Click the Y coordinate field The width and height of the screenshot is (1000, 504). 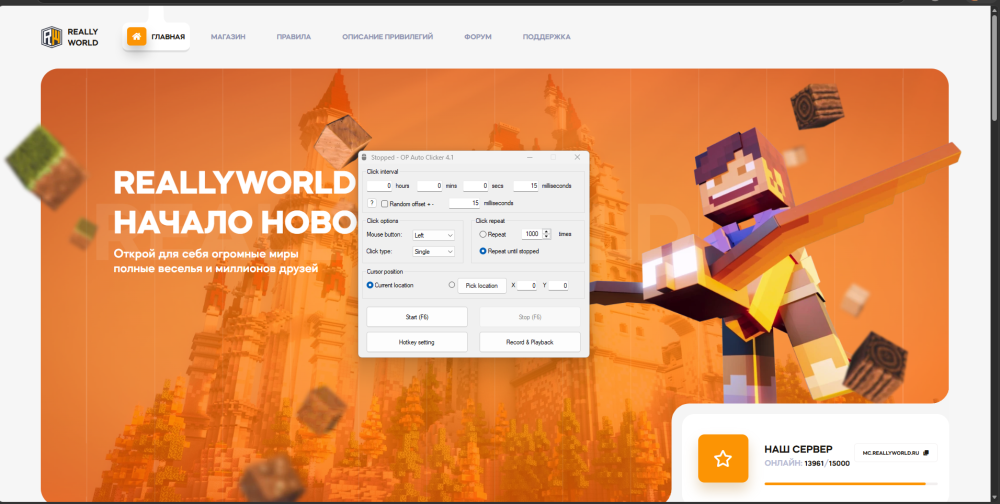tap(558, 286)
